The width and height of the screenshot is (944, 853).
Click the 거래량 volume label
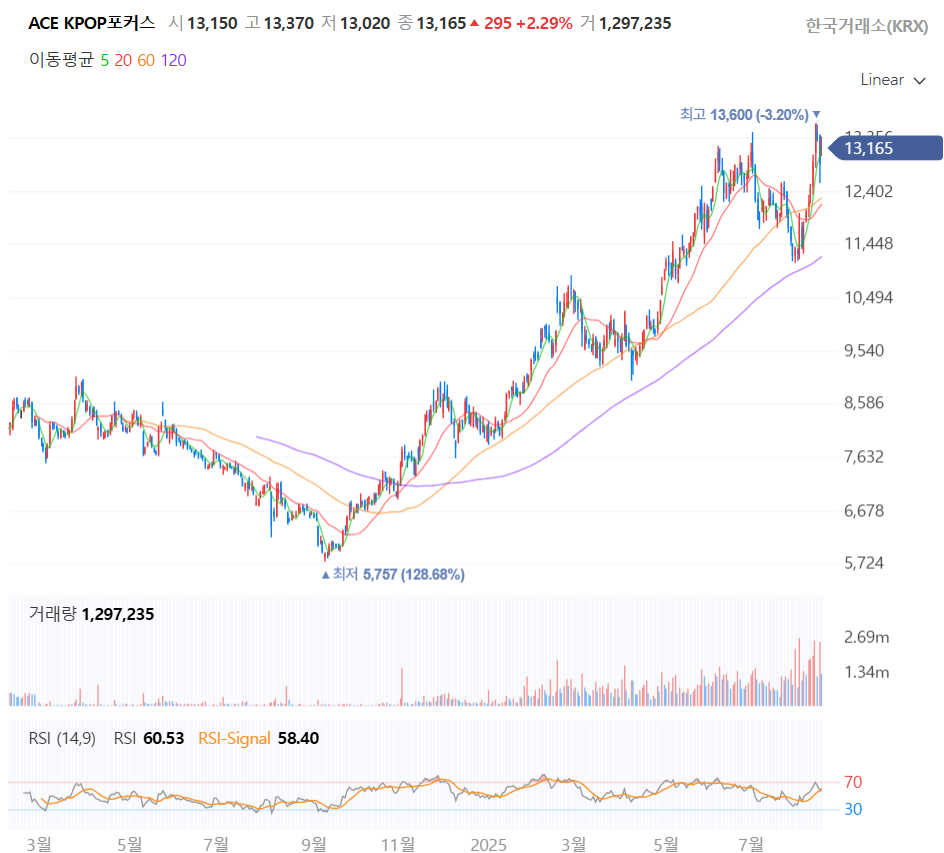[x=53, y=614]
